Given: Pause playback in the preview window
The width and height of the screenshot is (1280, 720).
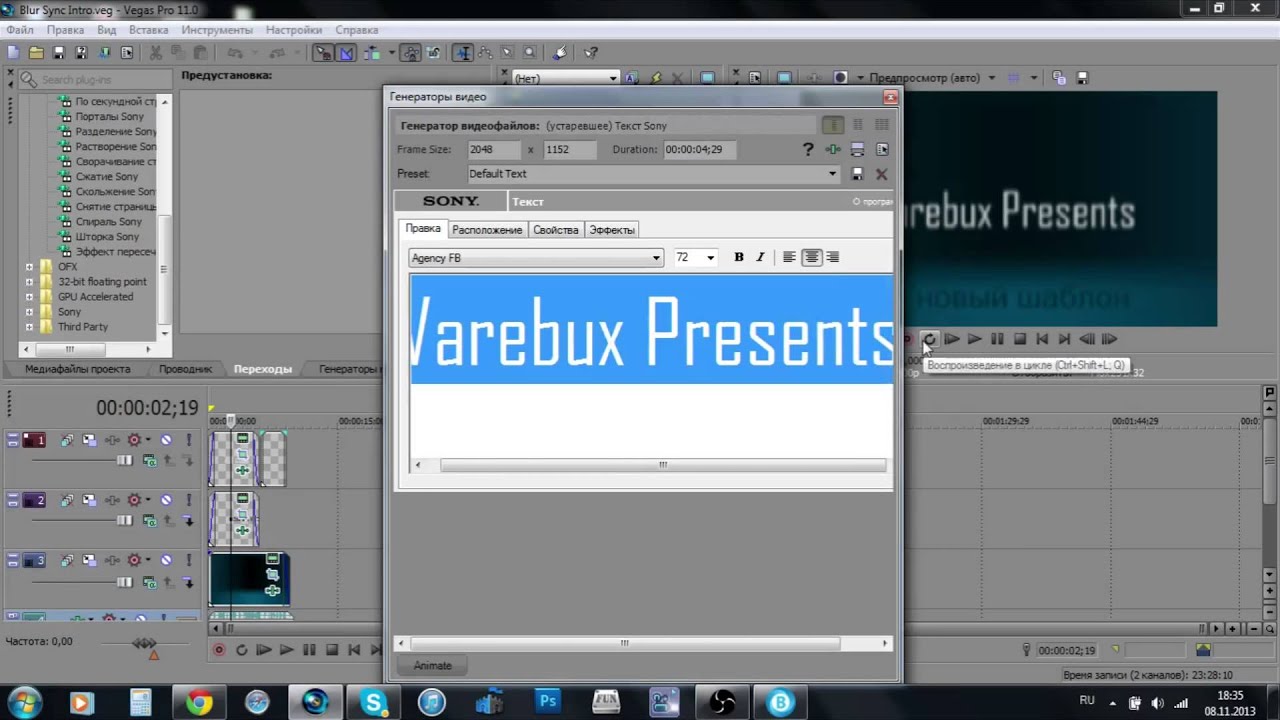Looking at the screenshot, I should (997, 339).
